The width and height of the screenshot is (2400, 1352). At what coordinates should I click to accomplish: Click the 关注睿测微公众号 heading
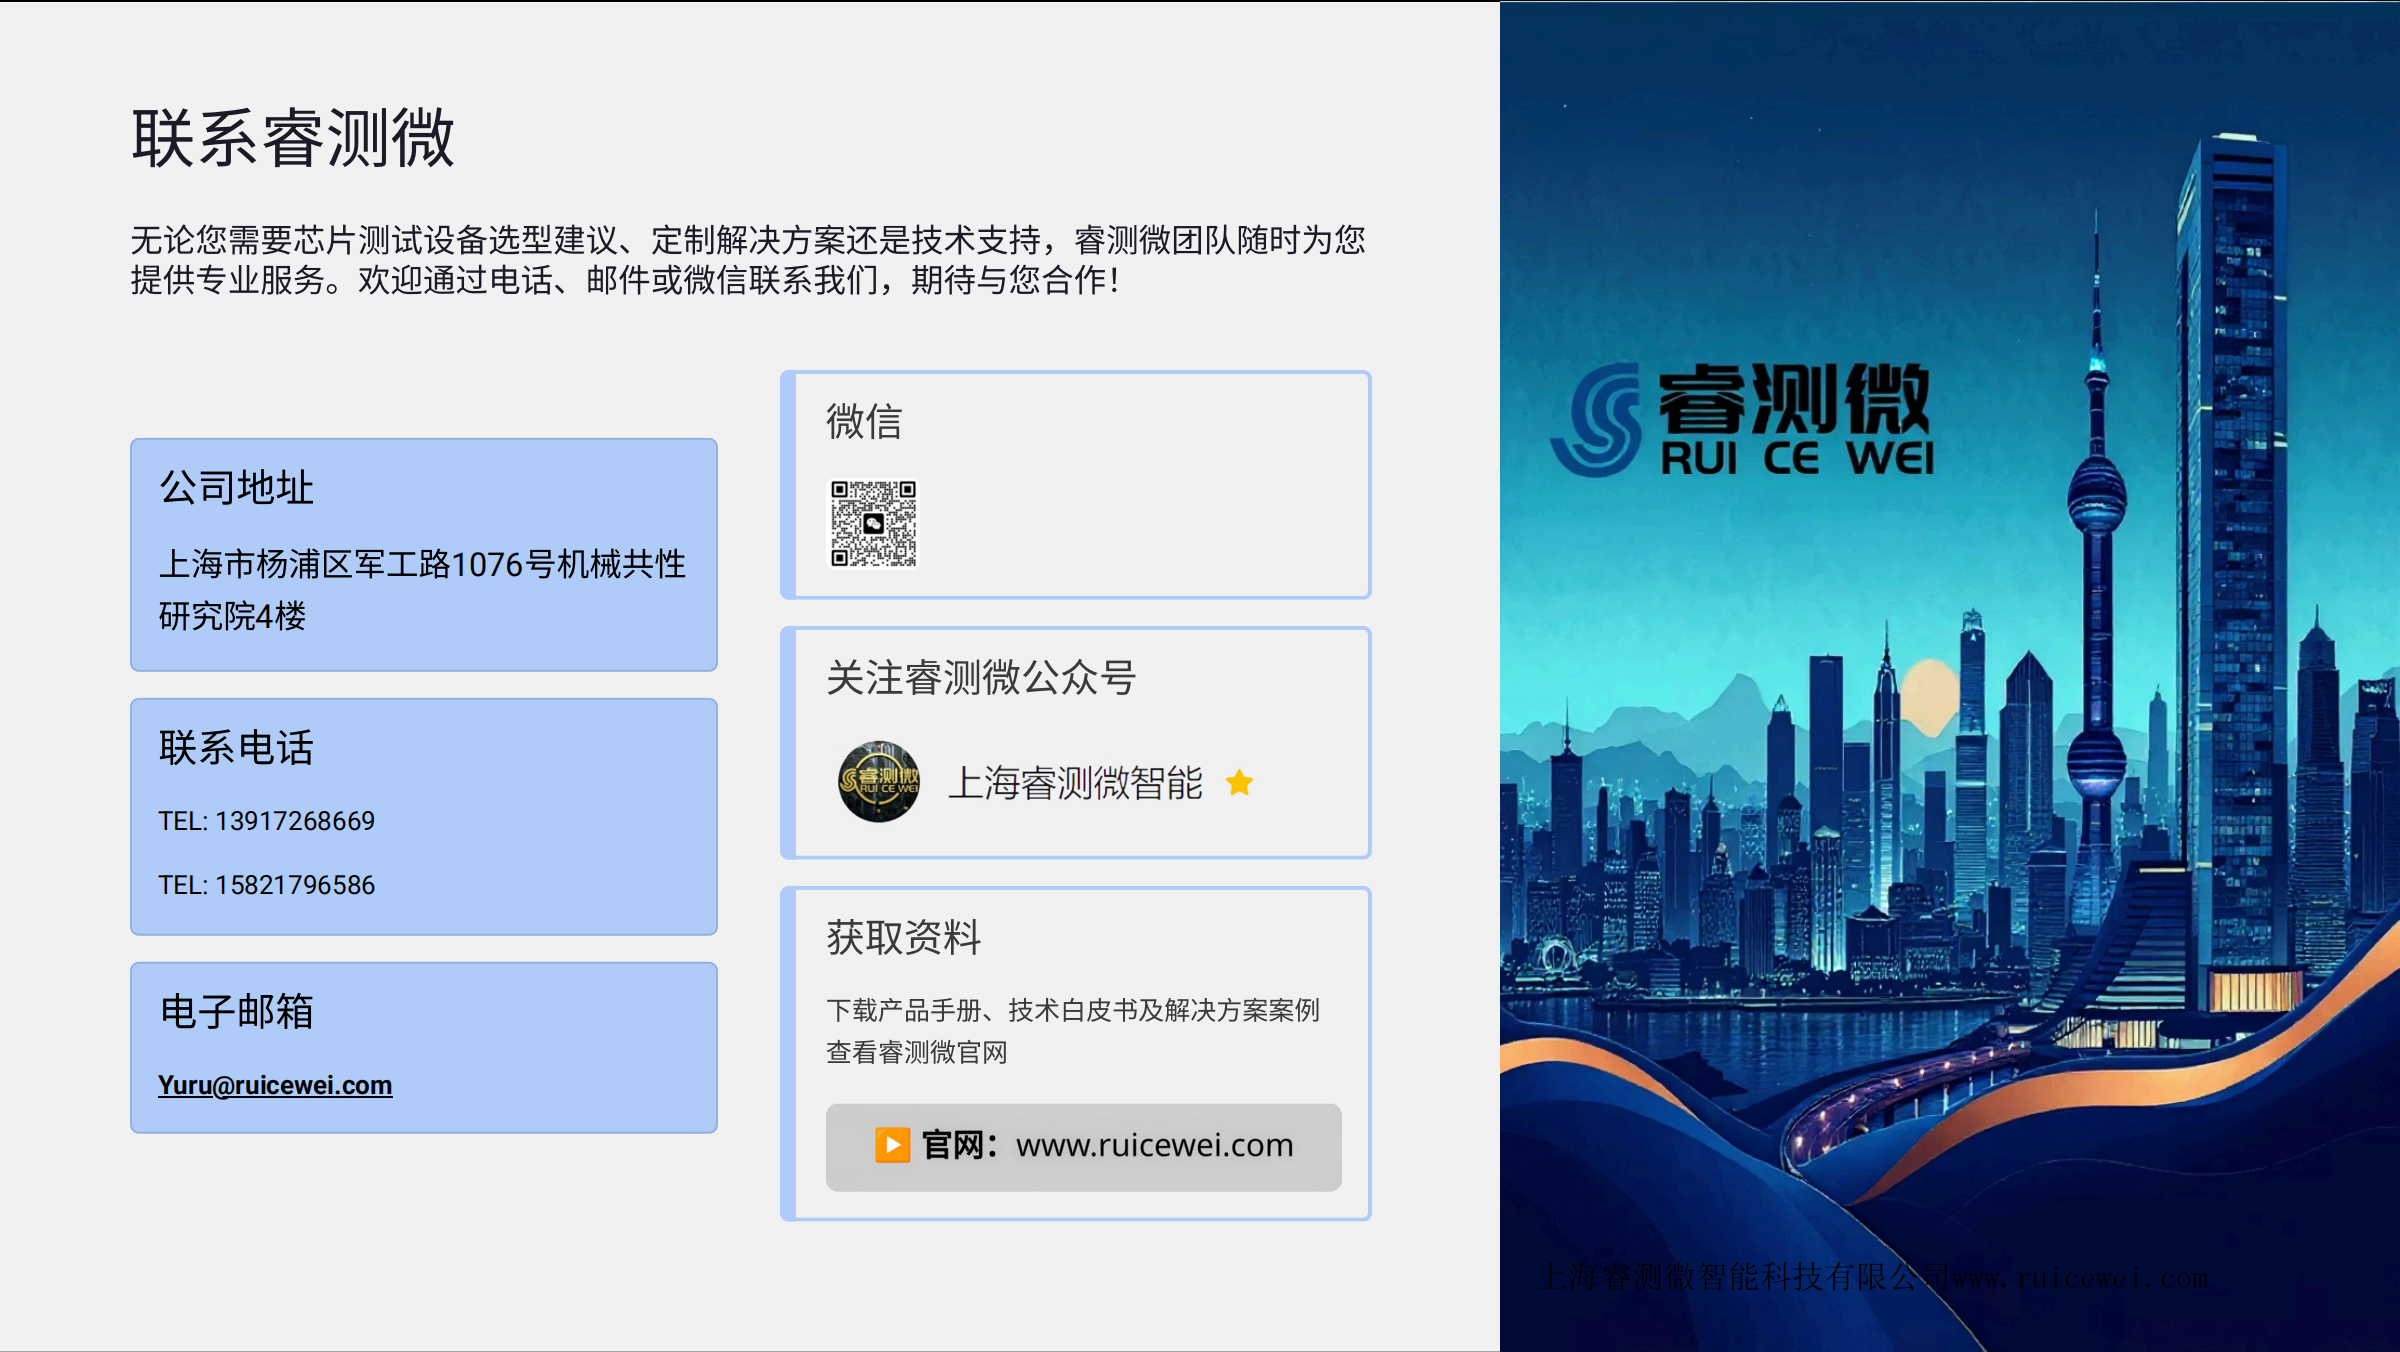[981, 678]
